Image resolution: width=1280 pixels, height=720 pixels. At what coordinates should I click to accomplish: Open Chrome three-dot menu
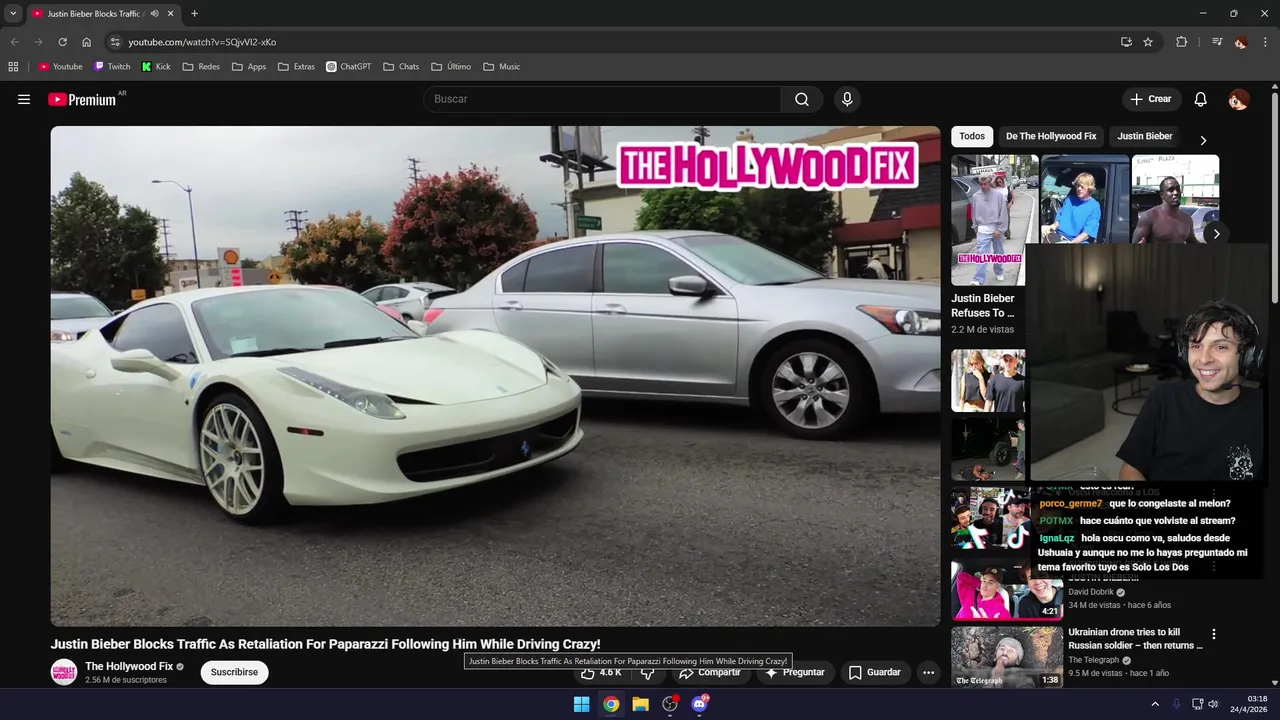click(1264, 42)
